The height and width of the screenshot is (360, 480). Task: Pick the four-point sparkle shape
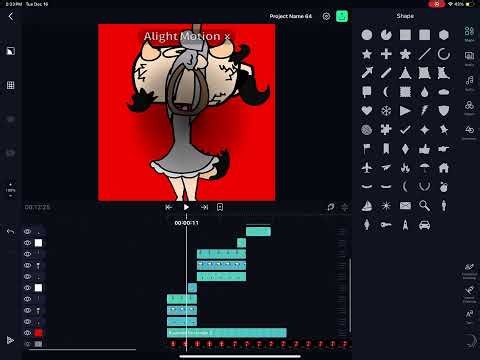[x=424, y=130]
